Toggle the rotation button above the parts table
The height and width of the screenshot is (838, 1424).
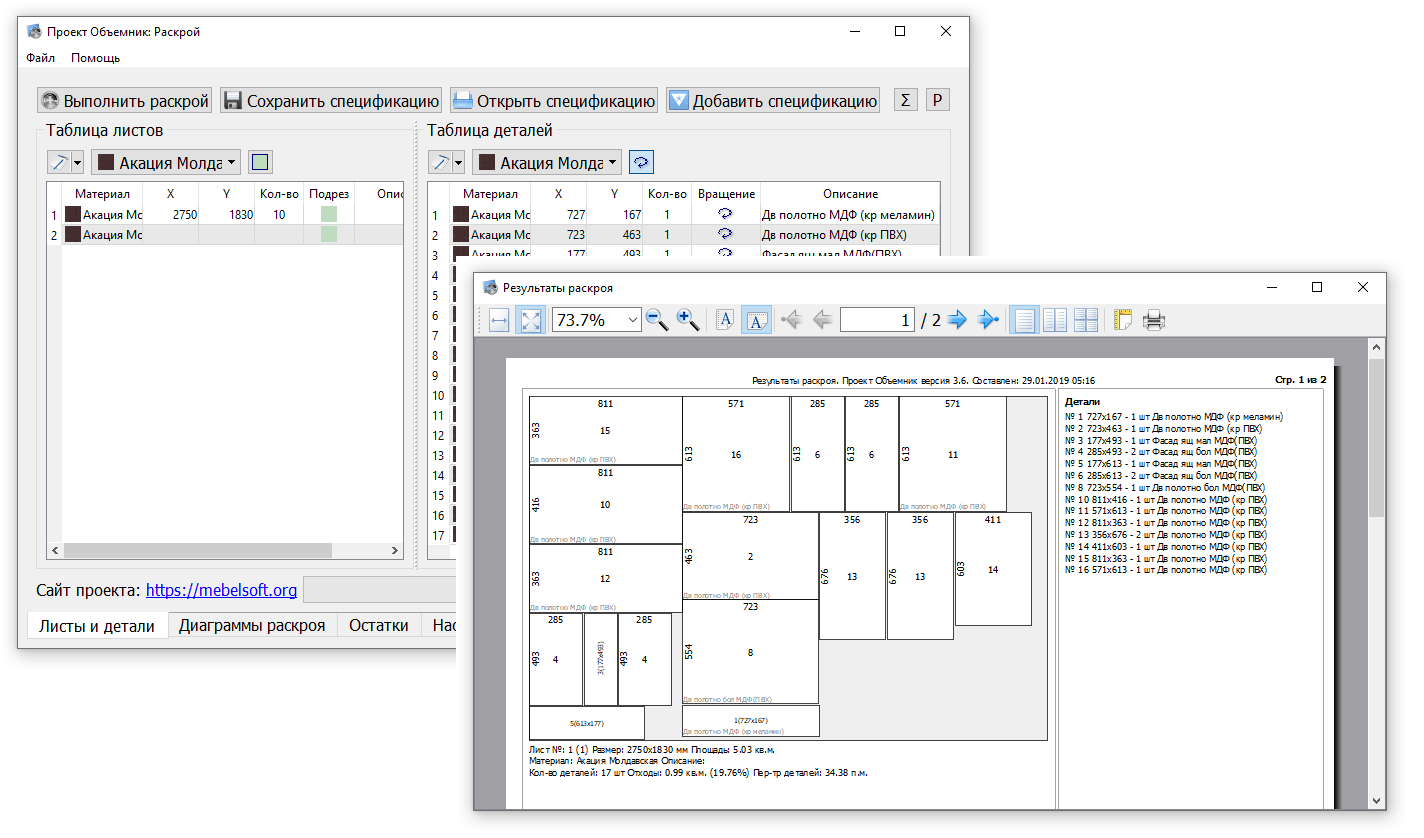[641, 162]
